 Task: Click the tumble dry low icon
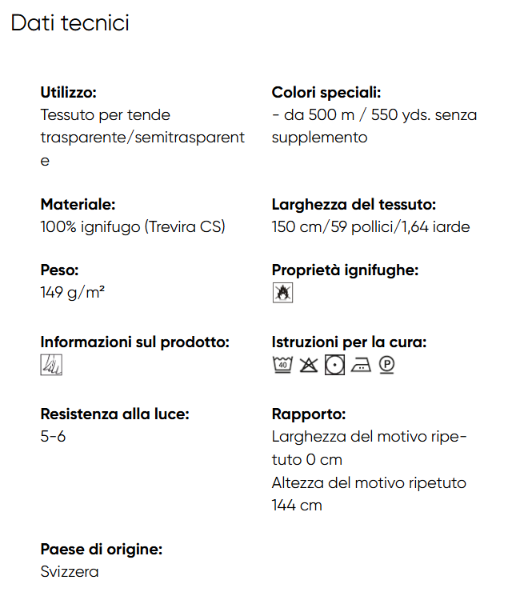335,365
